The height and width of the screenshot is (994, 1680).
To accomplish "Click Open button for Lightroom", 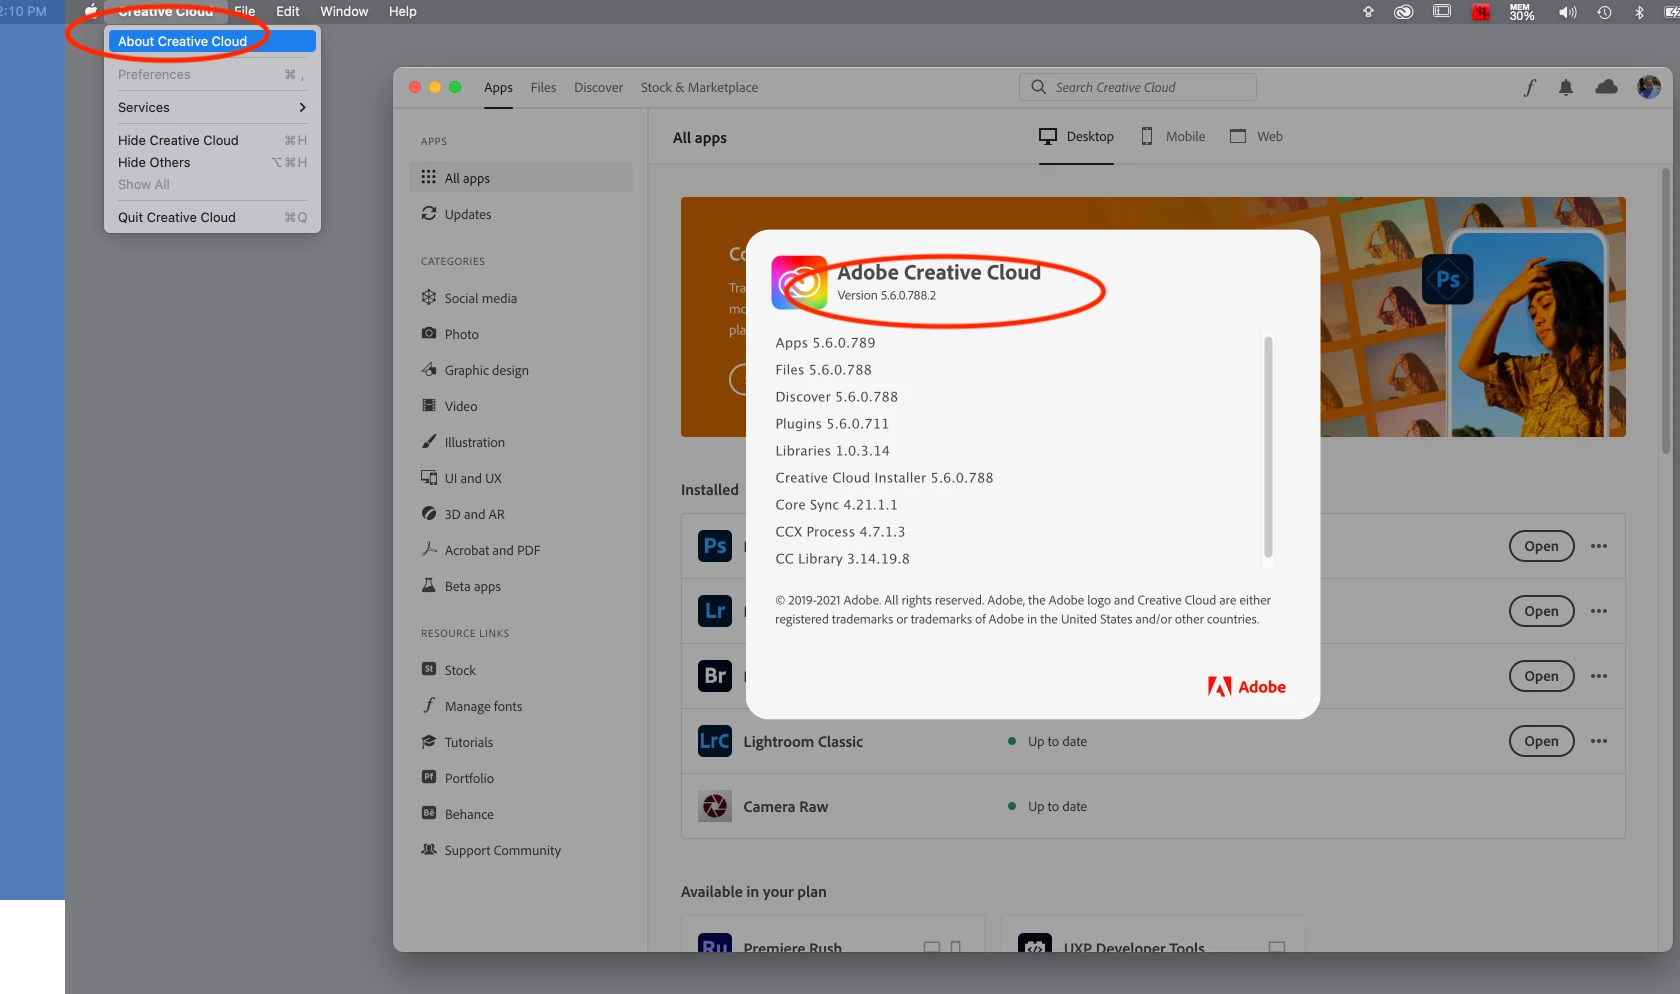I will click(x=1541, y=611).
